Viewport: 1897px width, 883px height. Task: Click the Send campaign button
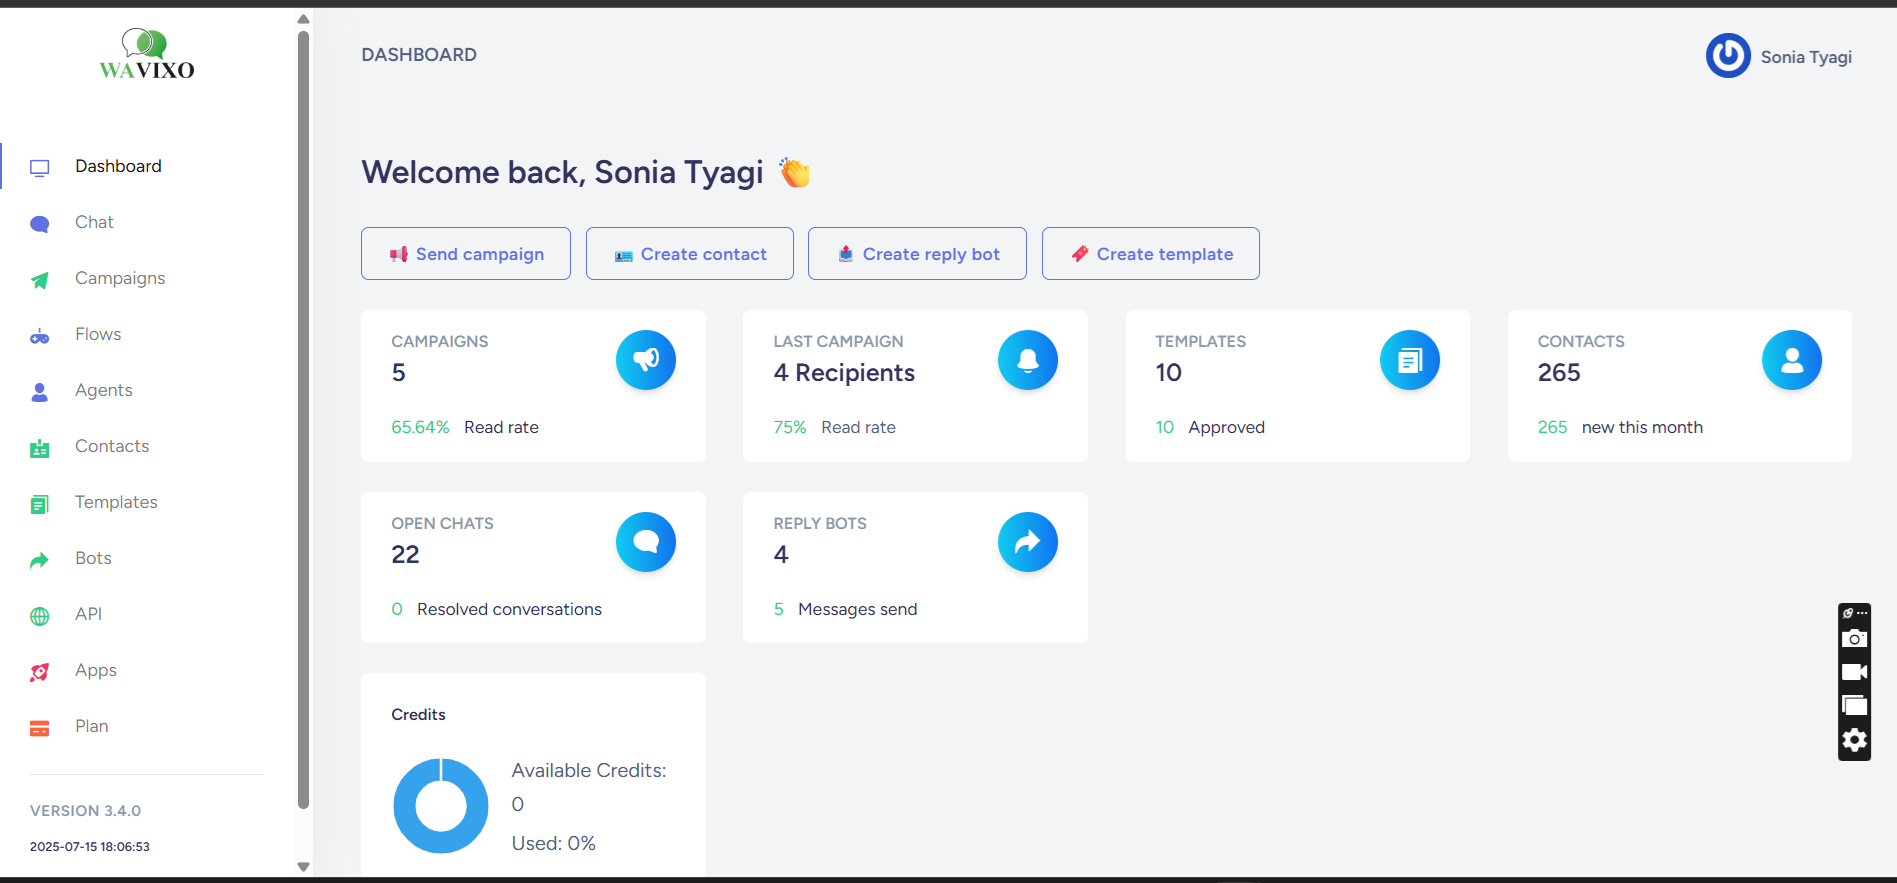click(466, 254)
